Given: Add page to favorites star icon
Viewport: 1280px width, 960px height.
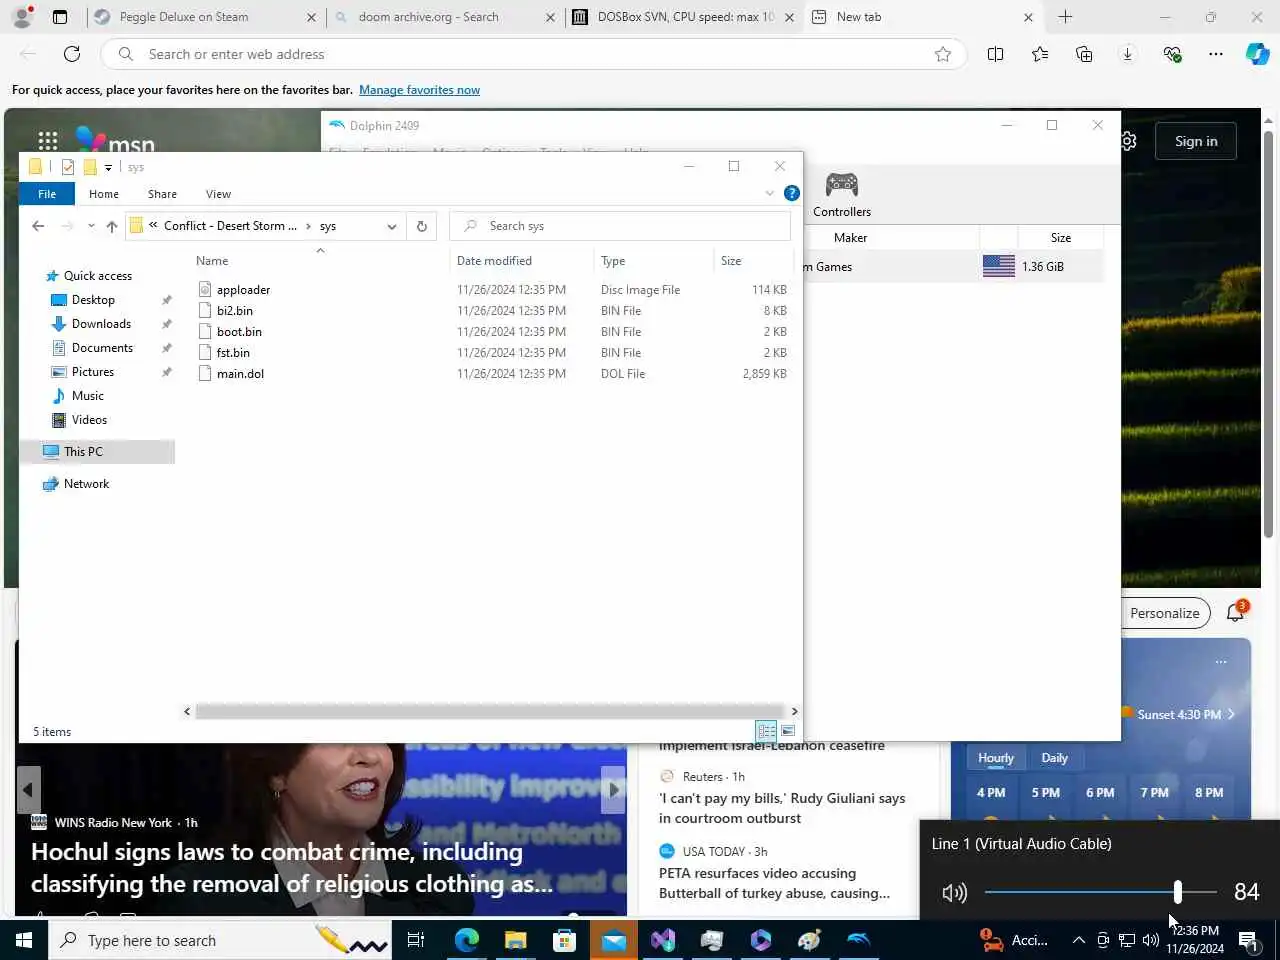Looking at the screenshot, I should click(x=943, y=54).
